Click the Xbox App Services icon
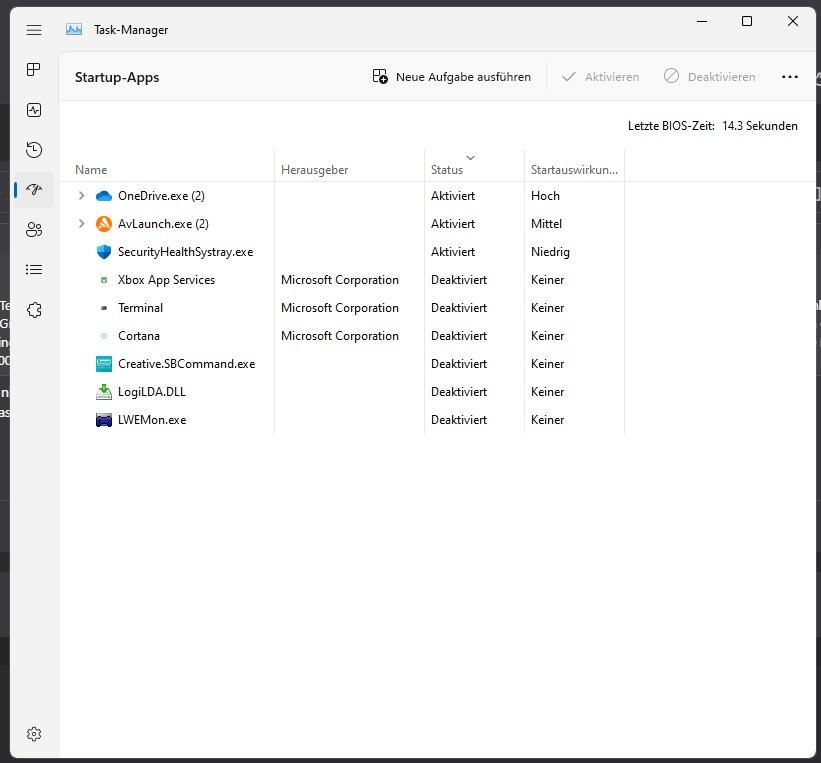 [x=104, y=280]
